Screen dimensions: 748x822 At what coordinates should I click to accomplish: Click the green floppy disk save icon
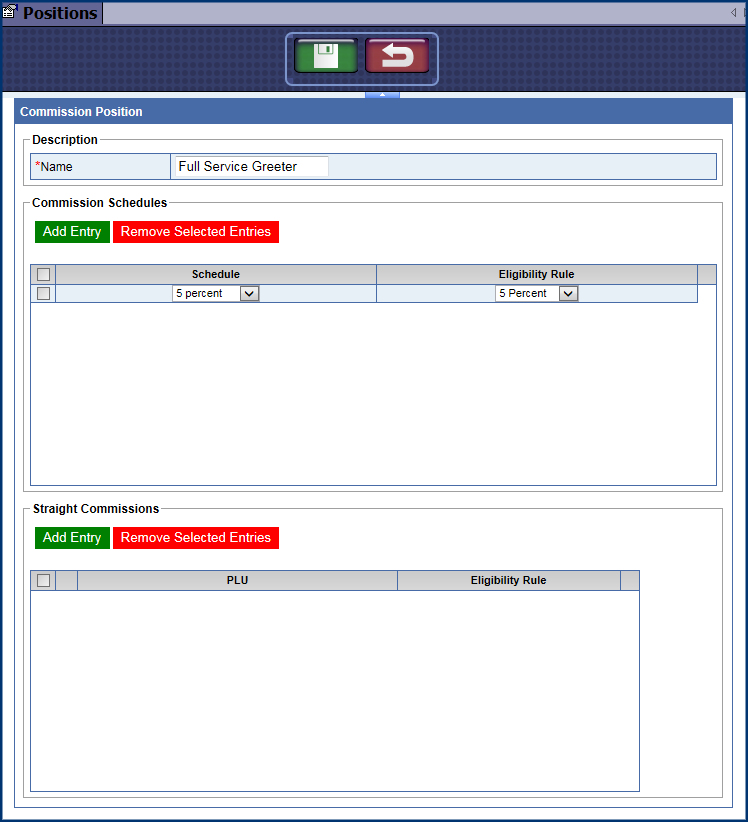coord(326,57)
